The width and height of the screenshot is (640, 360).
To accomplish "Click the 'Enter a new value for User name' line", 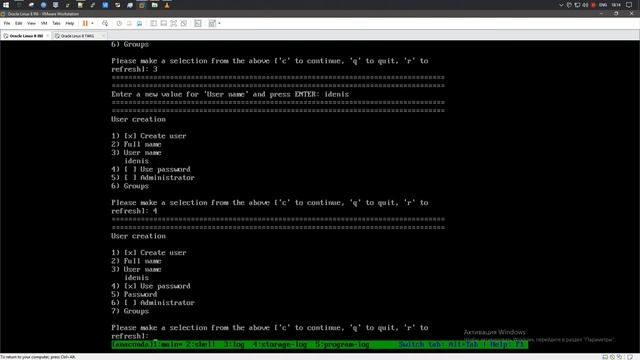I will pyautogui.click(x=230, y=94).
